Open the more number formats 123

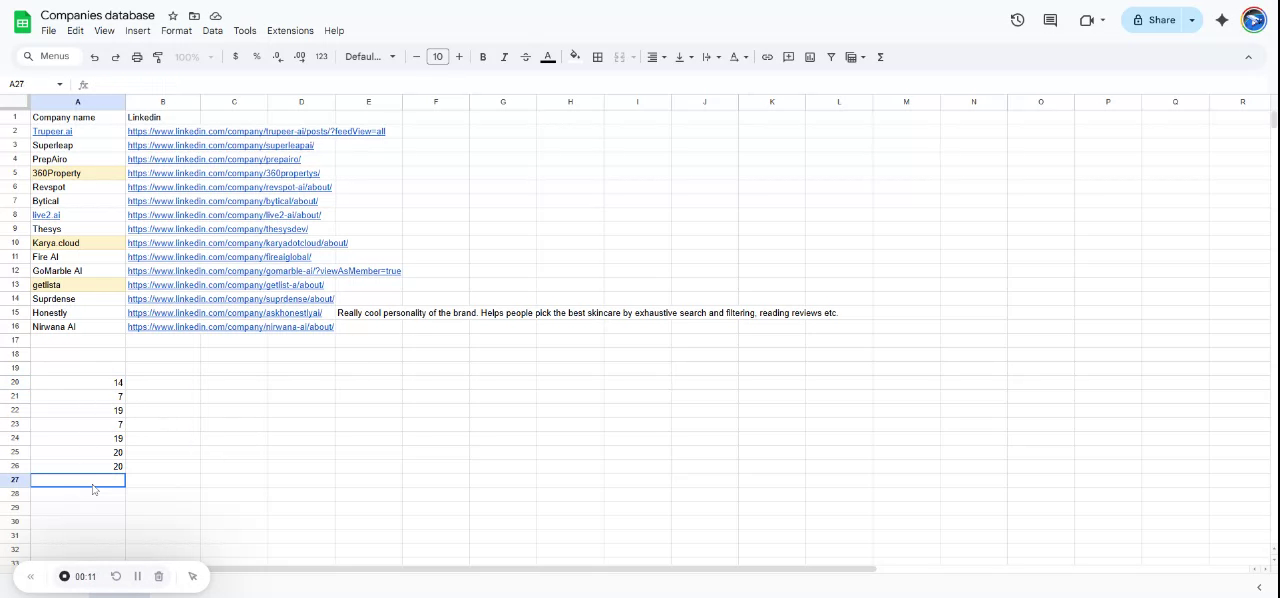[321, 57]
